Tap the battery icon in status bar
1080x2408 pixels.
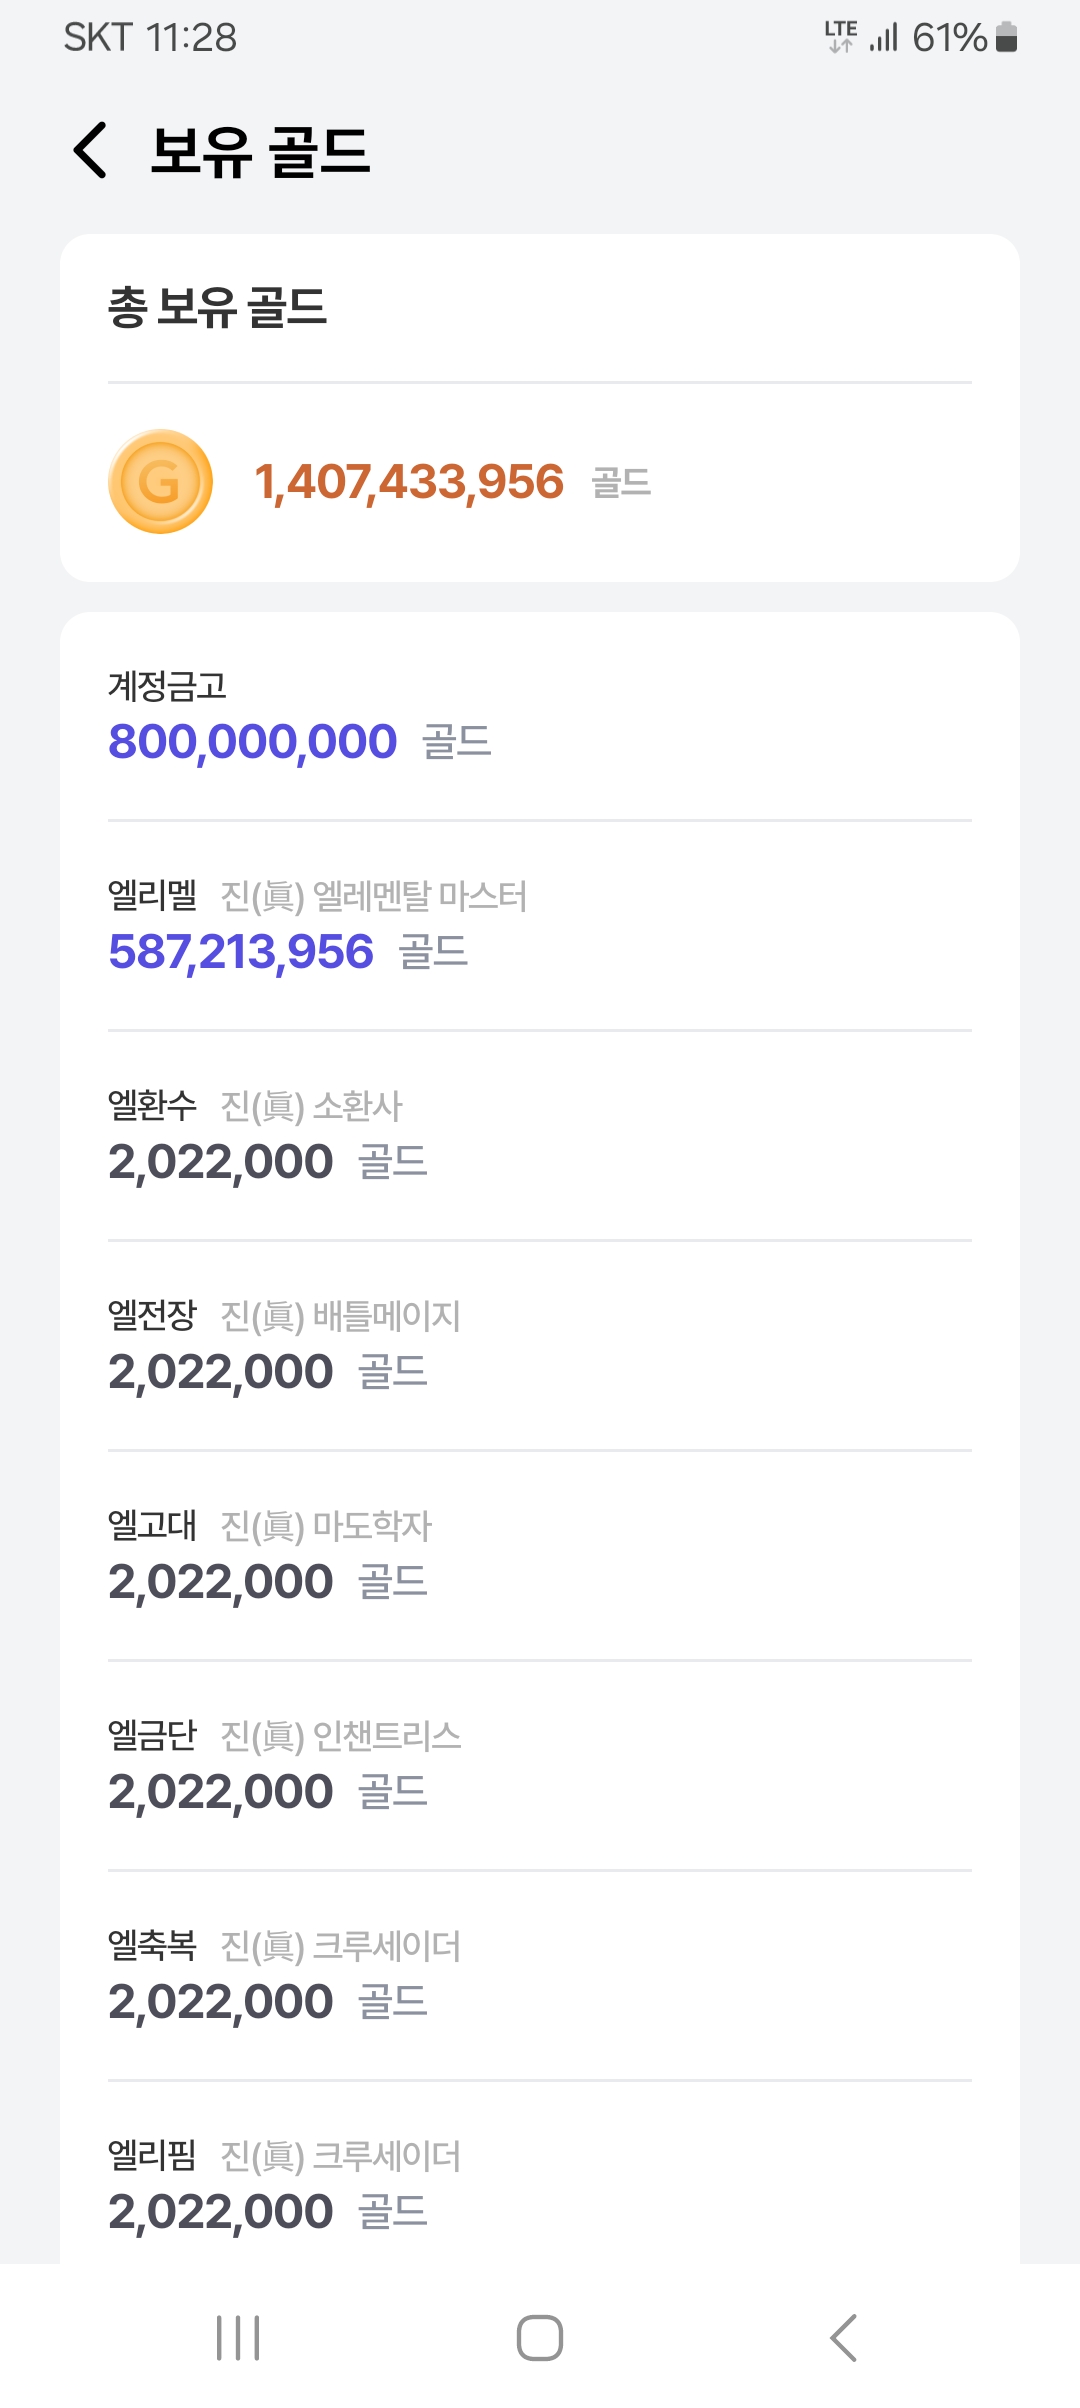click(1006, 38)
